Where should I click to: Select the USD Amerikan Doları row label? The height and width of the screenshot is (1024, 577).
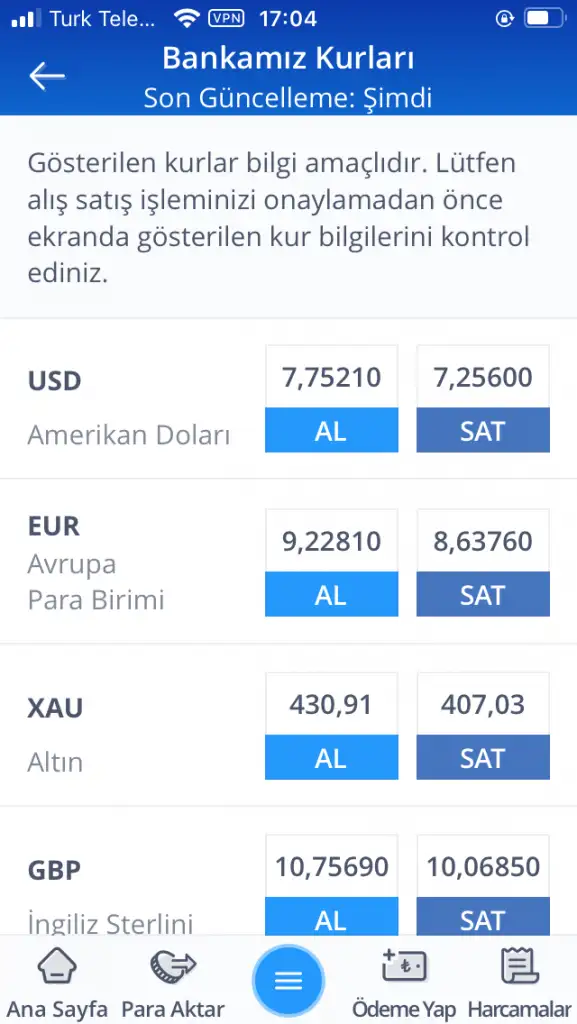coord(129,408)
